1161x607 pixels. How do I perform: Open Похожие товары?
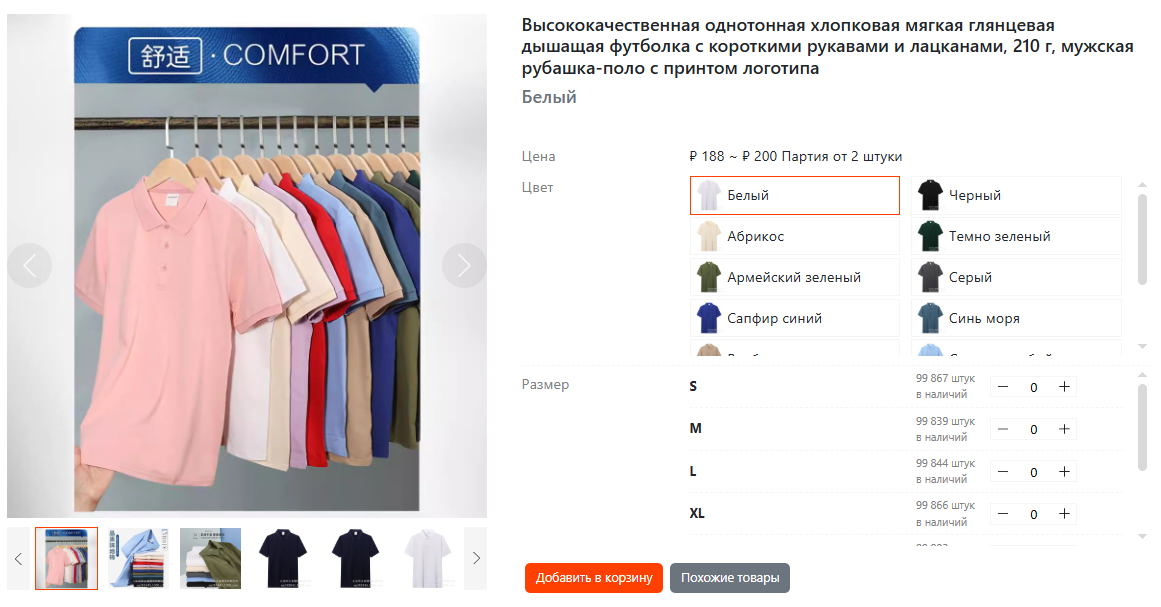pyautogui.click(x=730, y=578)
